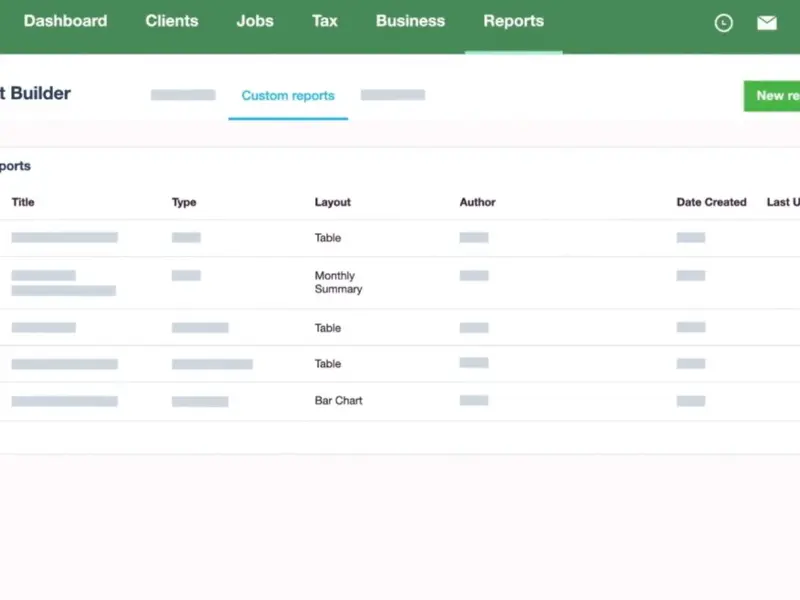800x600 pixels.
Task: Switch to the Custom reports tab
Action: [x=288, y=96]
